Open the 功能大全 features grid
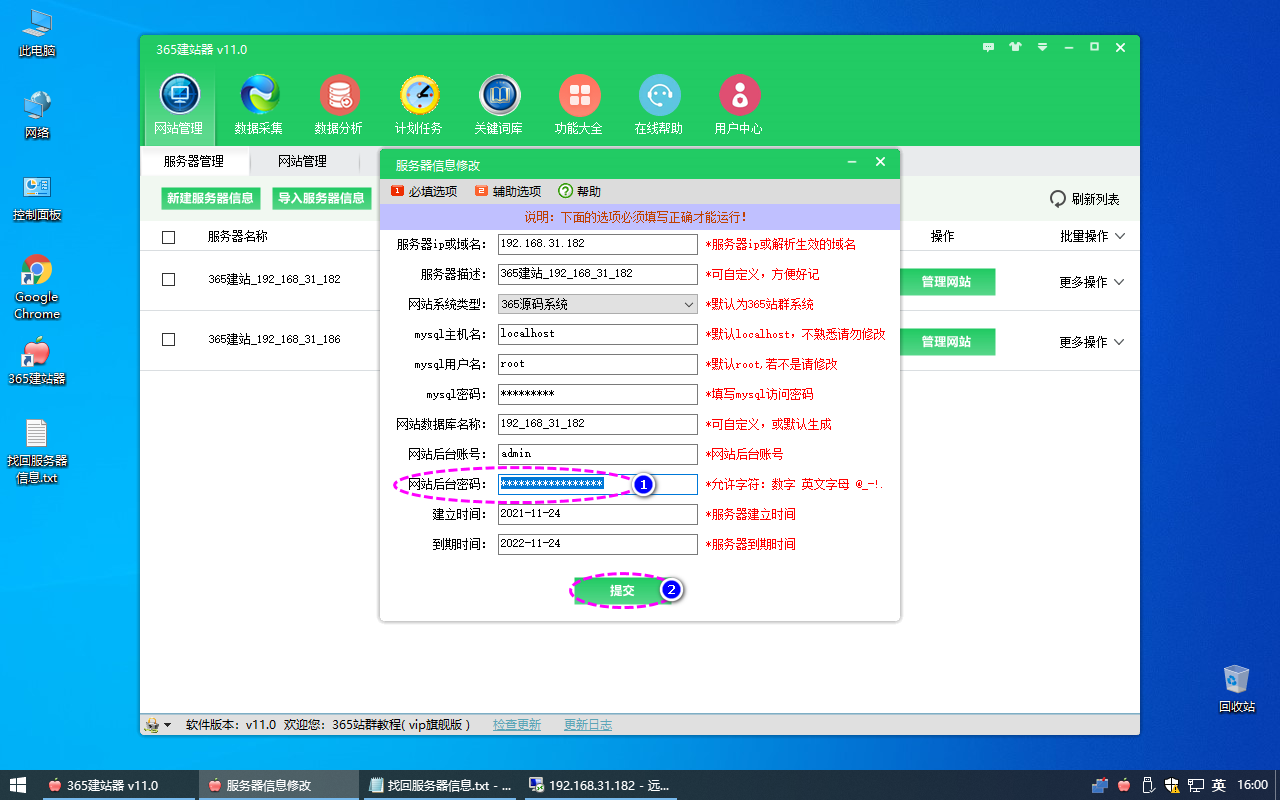This screenshot has height=800, width=1280. coord(579,105)
